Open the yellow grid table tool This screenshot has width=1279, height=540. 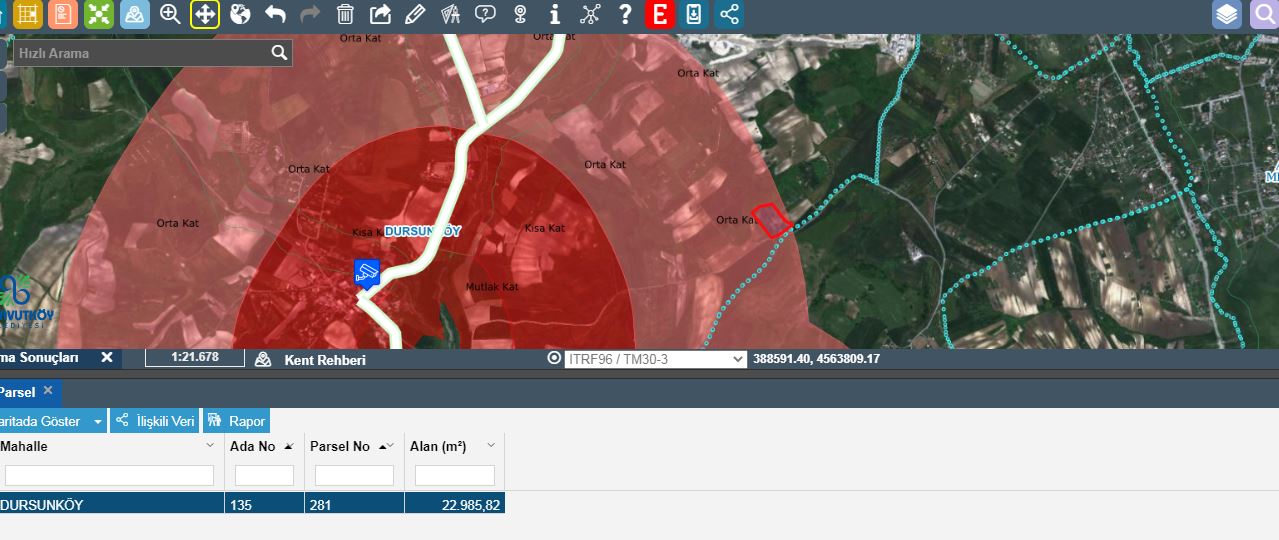pyautogui.click(x=28, y=14)
